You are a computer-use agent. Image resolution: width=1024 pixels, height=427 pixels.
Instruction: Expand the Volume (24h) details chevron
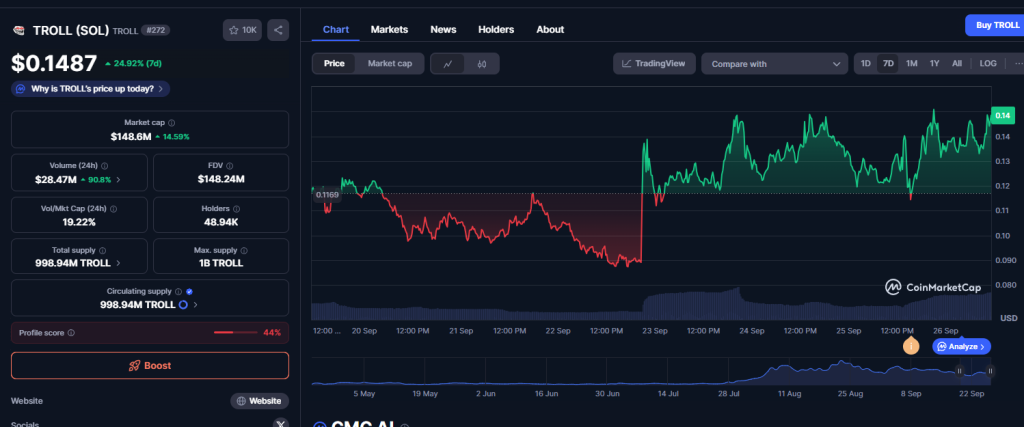119,180
